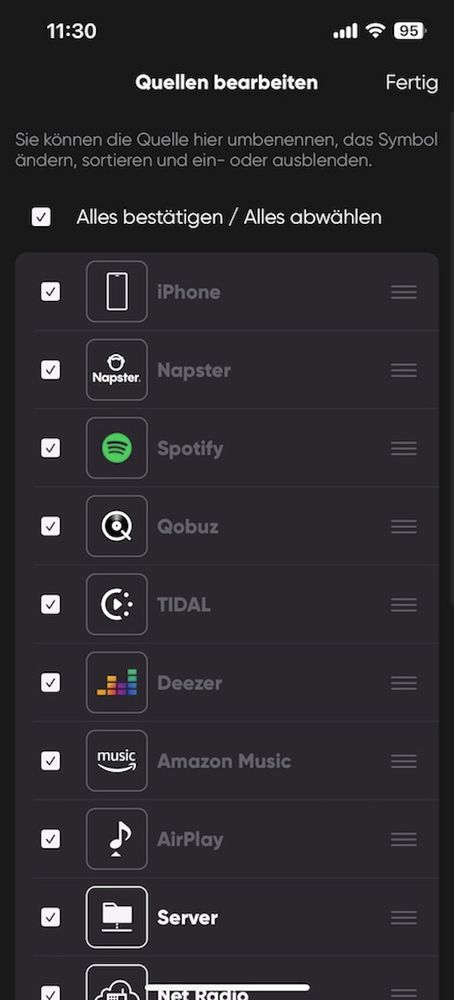Uncheck the Spotify source checkbox

(x=50, y=448)
